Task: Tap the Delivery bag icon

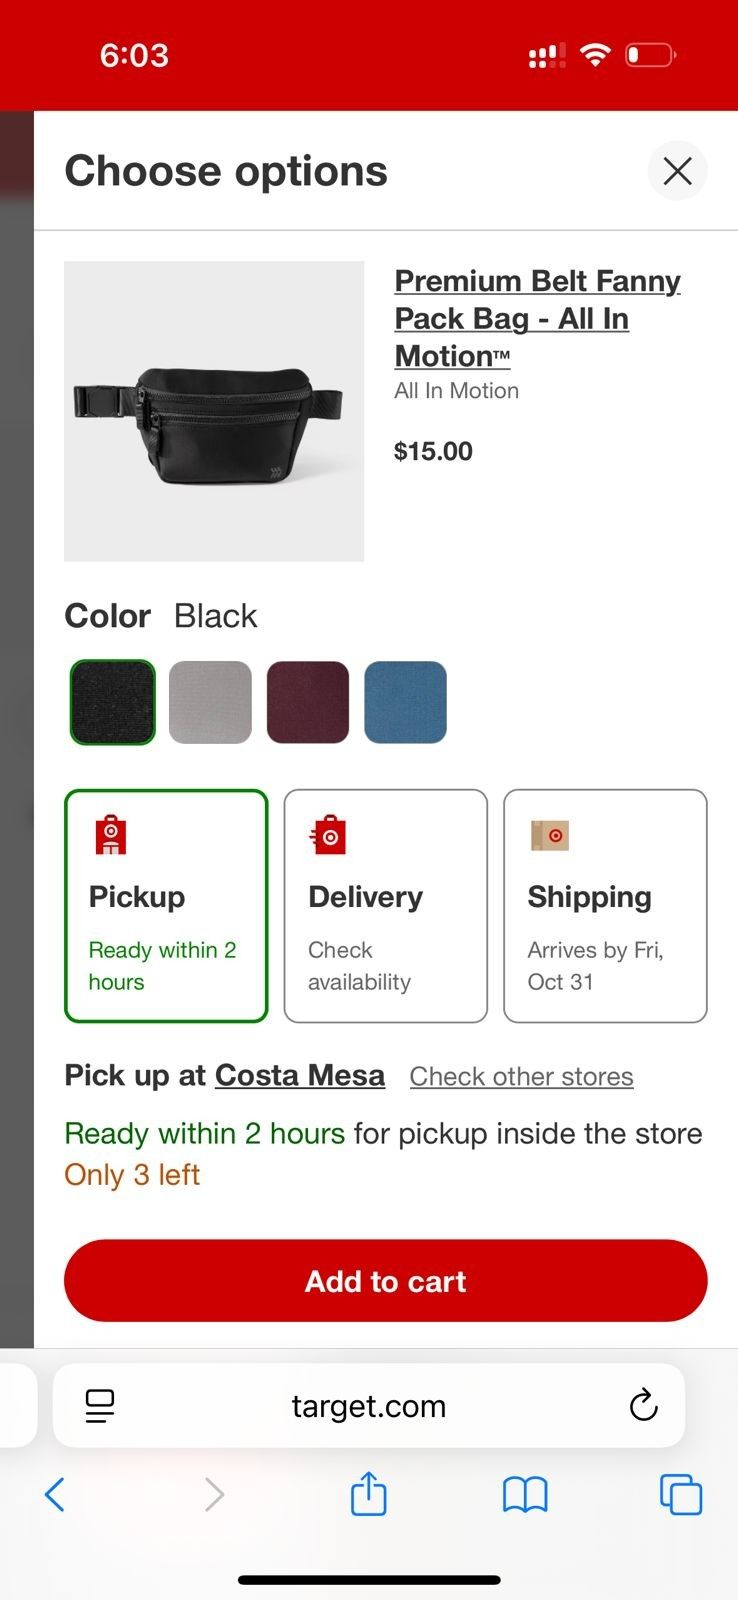Action: (x=329, y=835)
